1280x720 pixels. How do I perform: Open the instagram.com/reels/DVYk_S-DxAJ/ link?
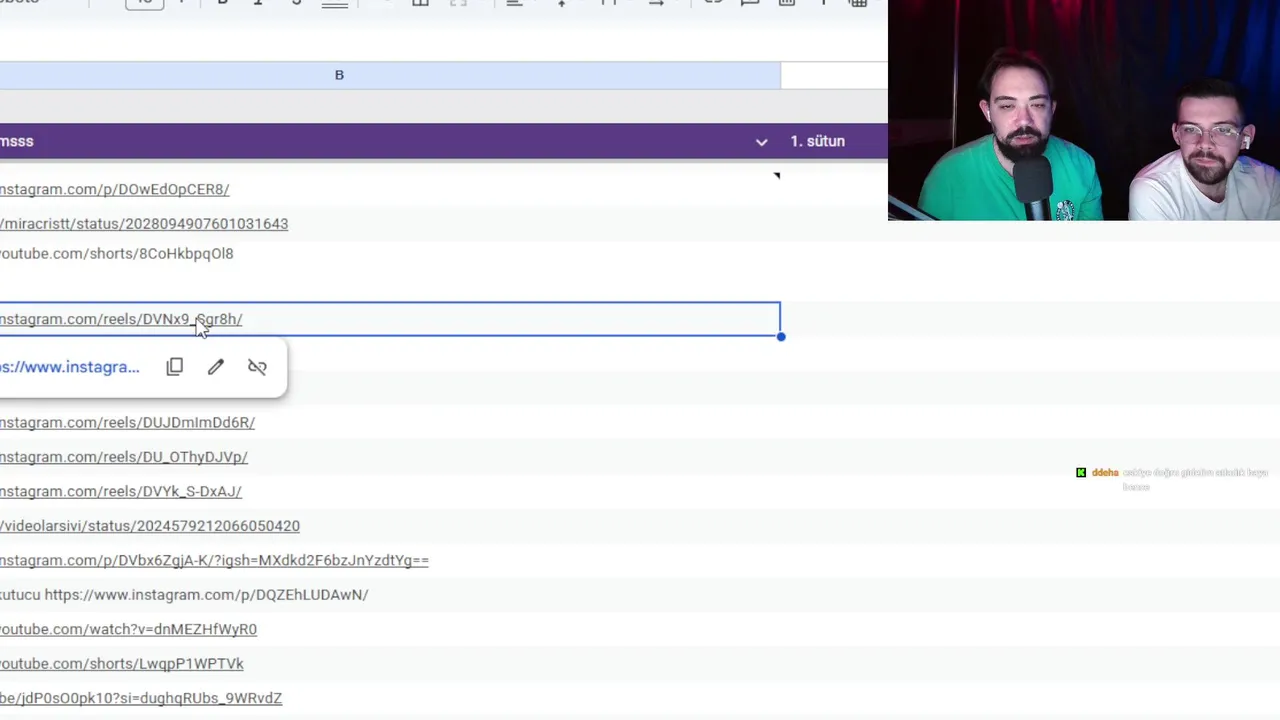click(x=121, y=491)
